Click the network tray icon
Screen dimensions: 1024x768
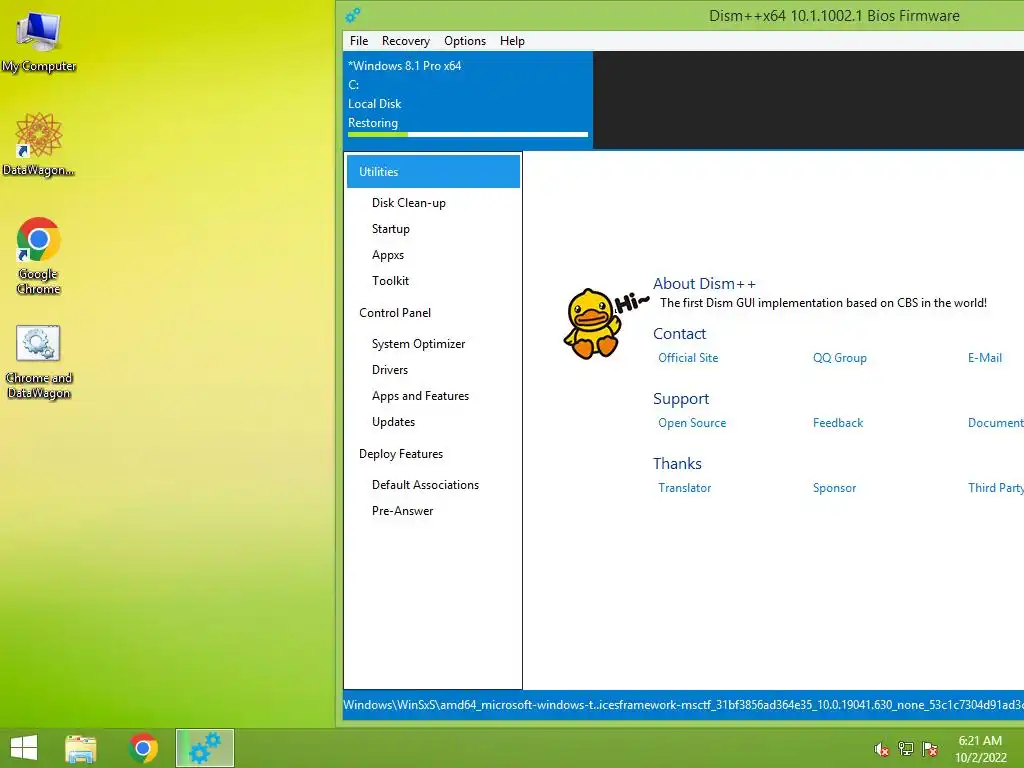coord(906,749)
